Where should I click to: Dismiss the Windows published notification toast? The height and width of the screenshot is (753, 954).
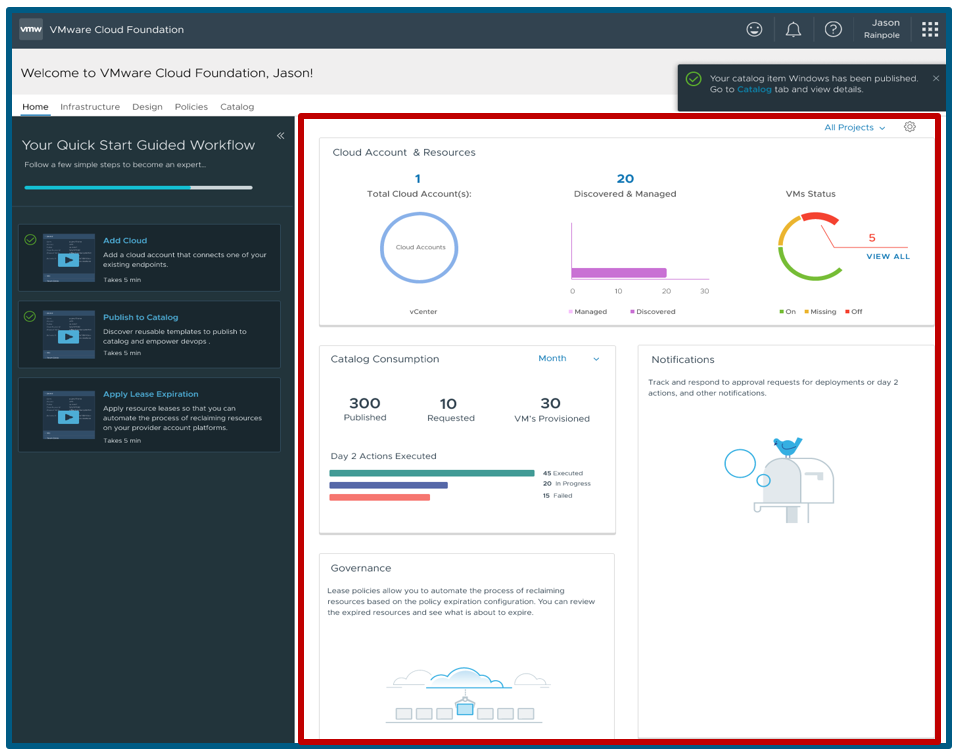935,77
